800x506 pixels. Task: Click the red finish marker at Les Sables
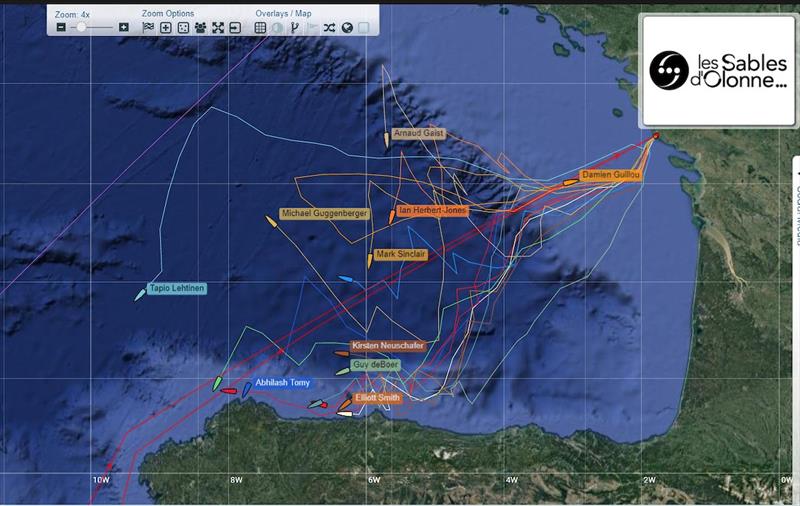(x=655, y=136)
